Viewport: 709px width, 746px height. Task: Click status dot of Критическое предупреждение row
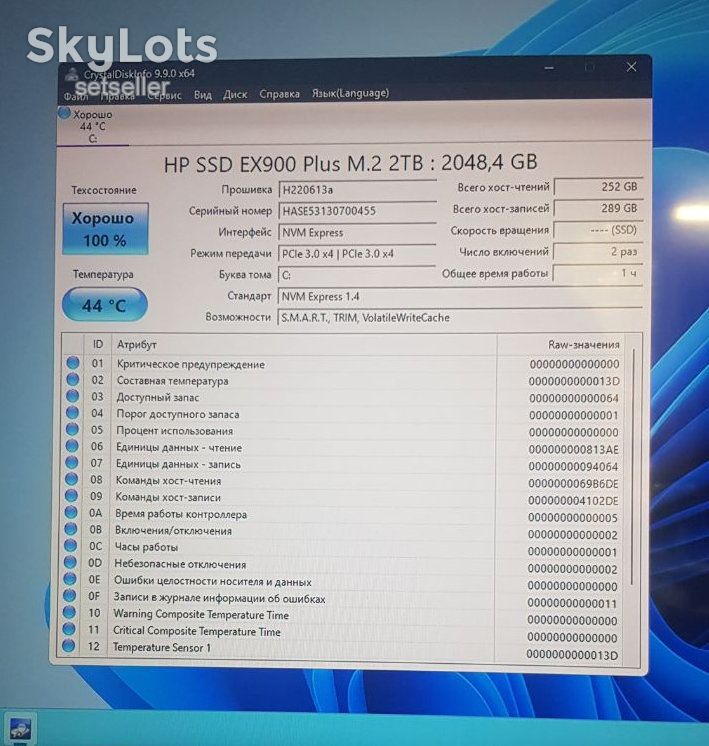click(x=73, y=363)
